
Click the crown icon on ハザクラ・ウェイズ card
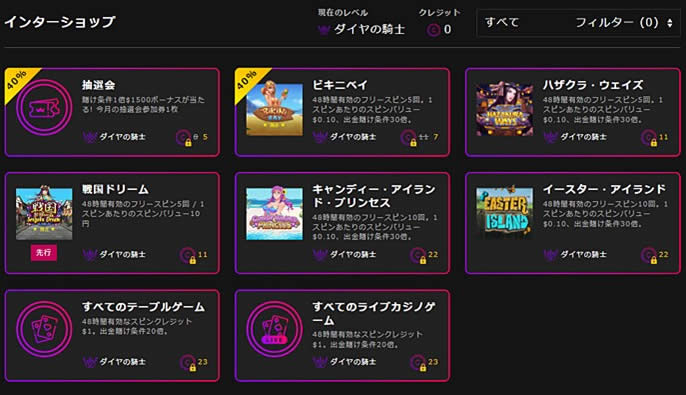550,137
